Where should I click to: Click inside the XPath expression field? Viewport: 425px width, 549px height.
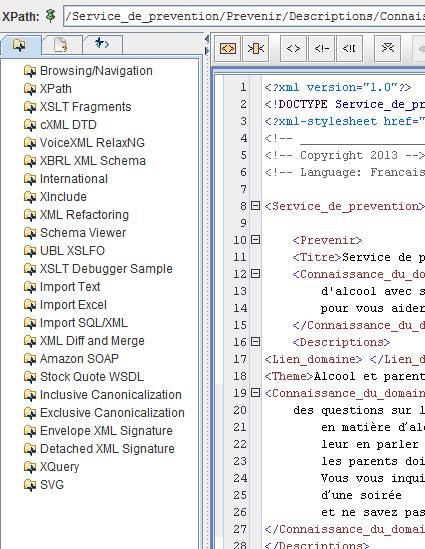click(x=244, y=16)
